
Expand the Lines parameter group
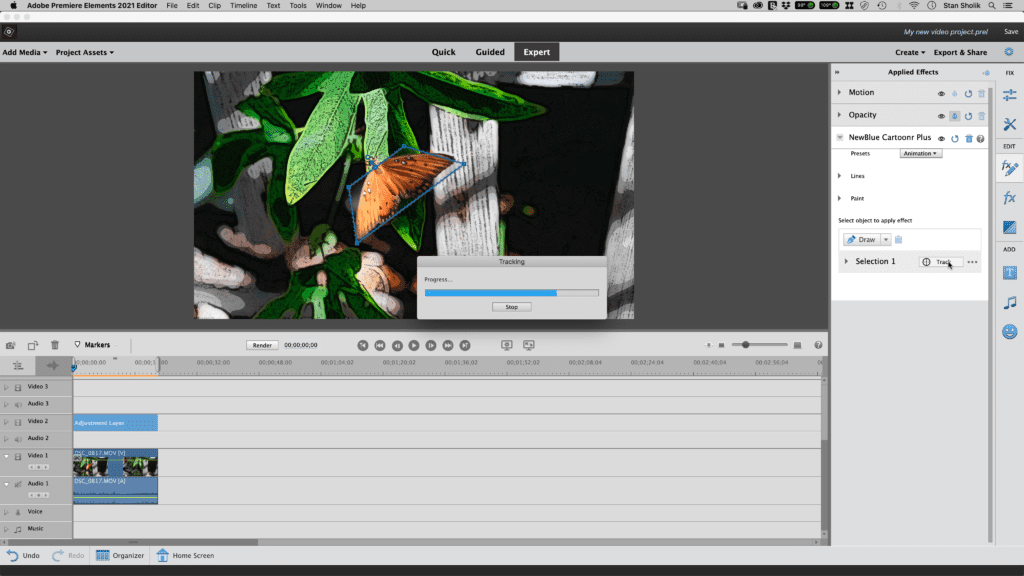[840, 176]
